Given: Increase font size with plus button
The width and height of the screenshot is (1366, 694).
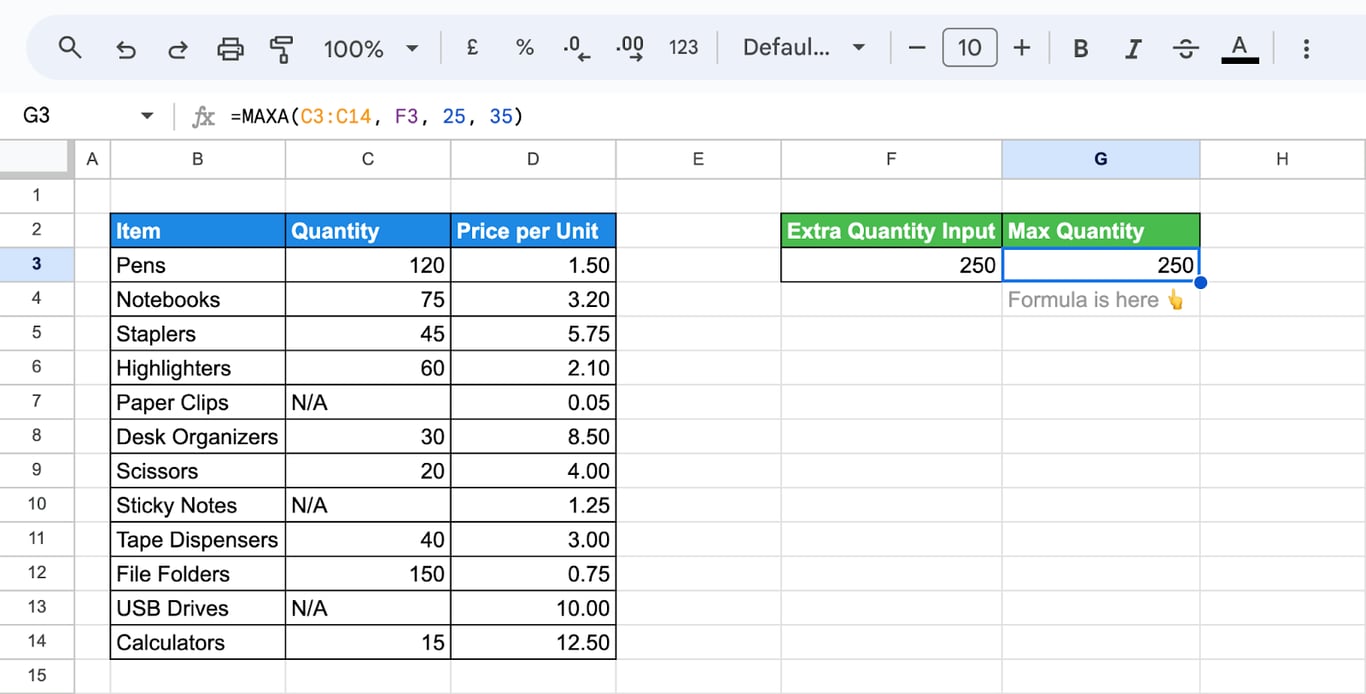Looking at the screenshot, I should point(1022,48).
